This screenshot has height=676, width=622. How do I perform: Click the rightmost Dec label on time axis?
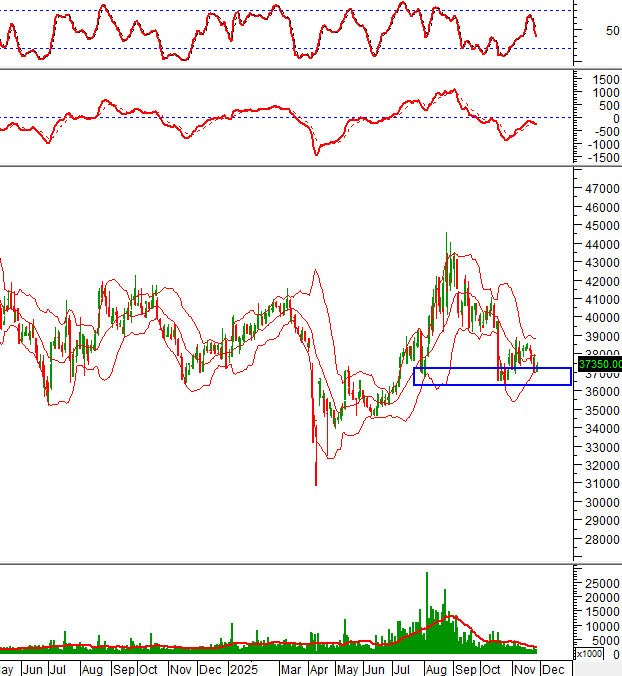pyautogui.click(x=552, y=668)
